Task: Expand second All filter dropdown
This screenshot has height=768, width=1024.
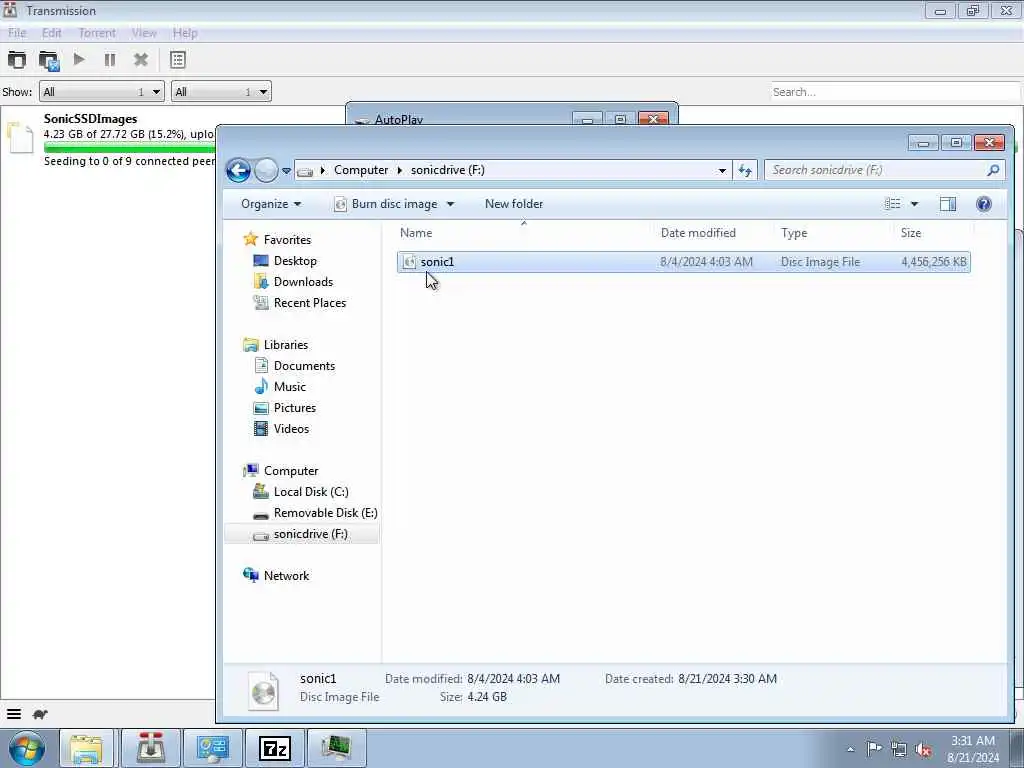Action: [x=221, y=91]
